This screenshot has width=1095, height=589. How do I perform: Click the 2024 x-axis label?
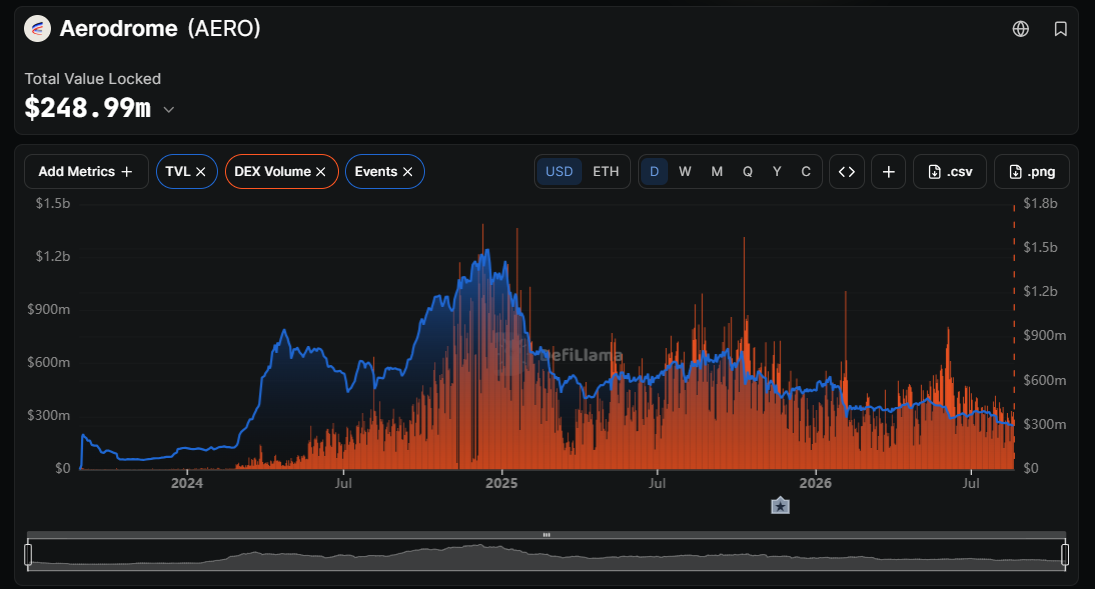187,483
